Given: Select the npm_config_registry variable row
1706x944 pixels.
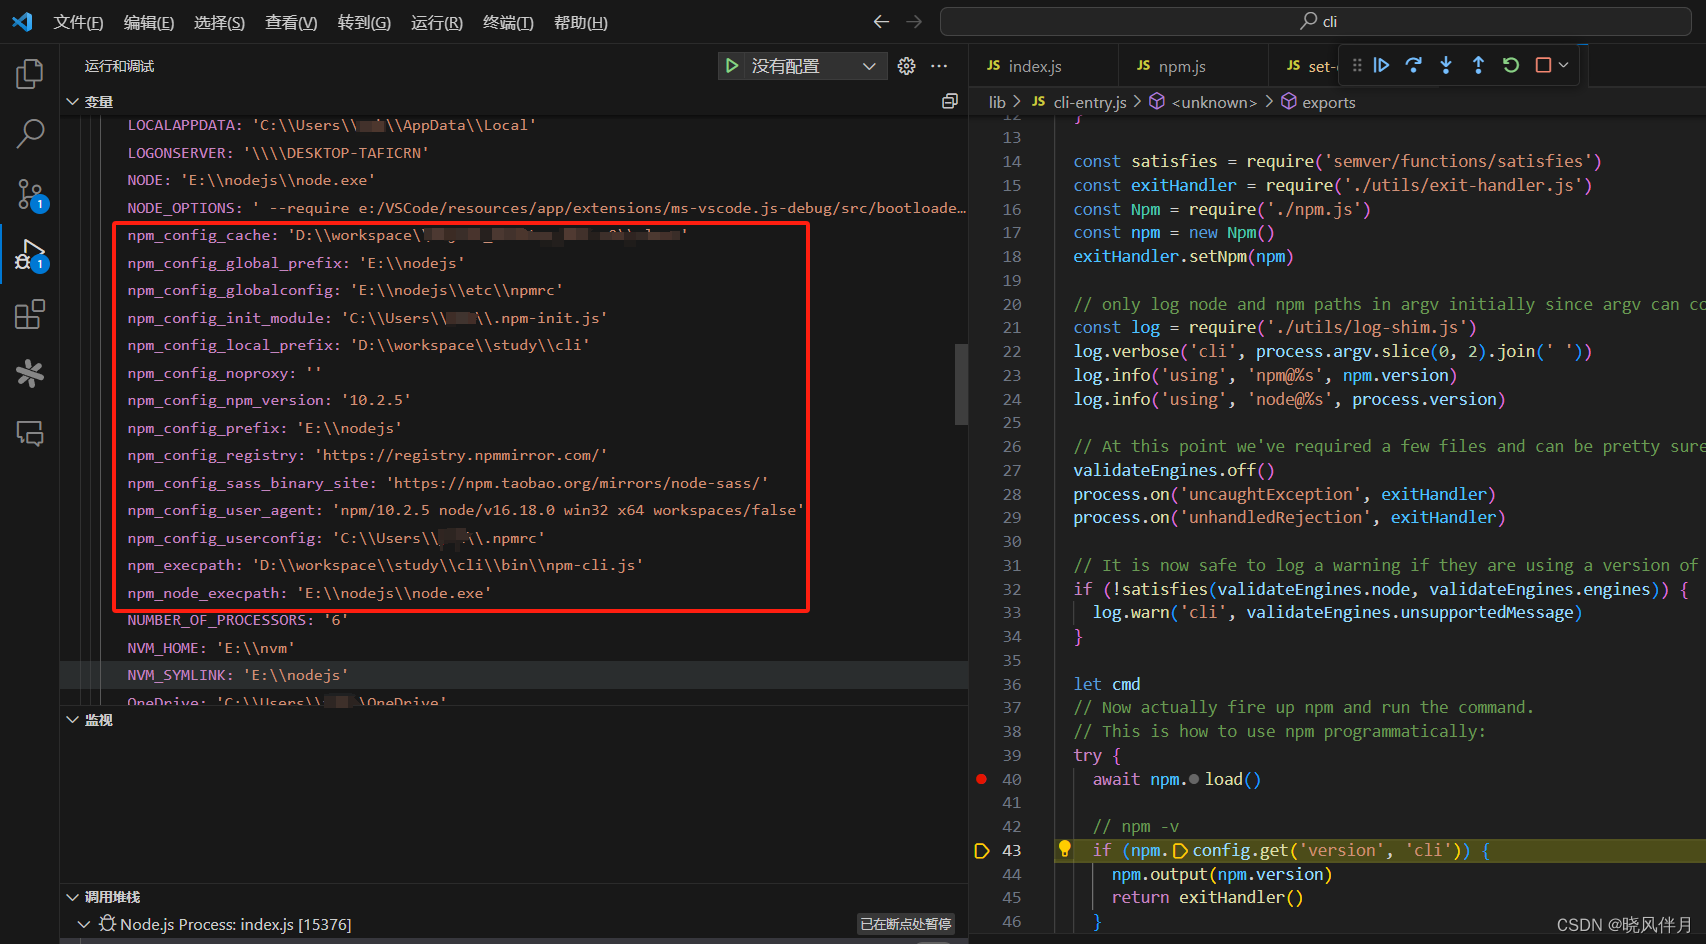Looking at the screenshot, I should (x=514, y=455).
